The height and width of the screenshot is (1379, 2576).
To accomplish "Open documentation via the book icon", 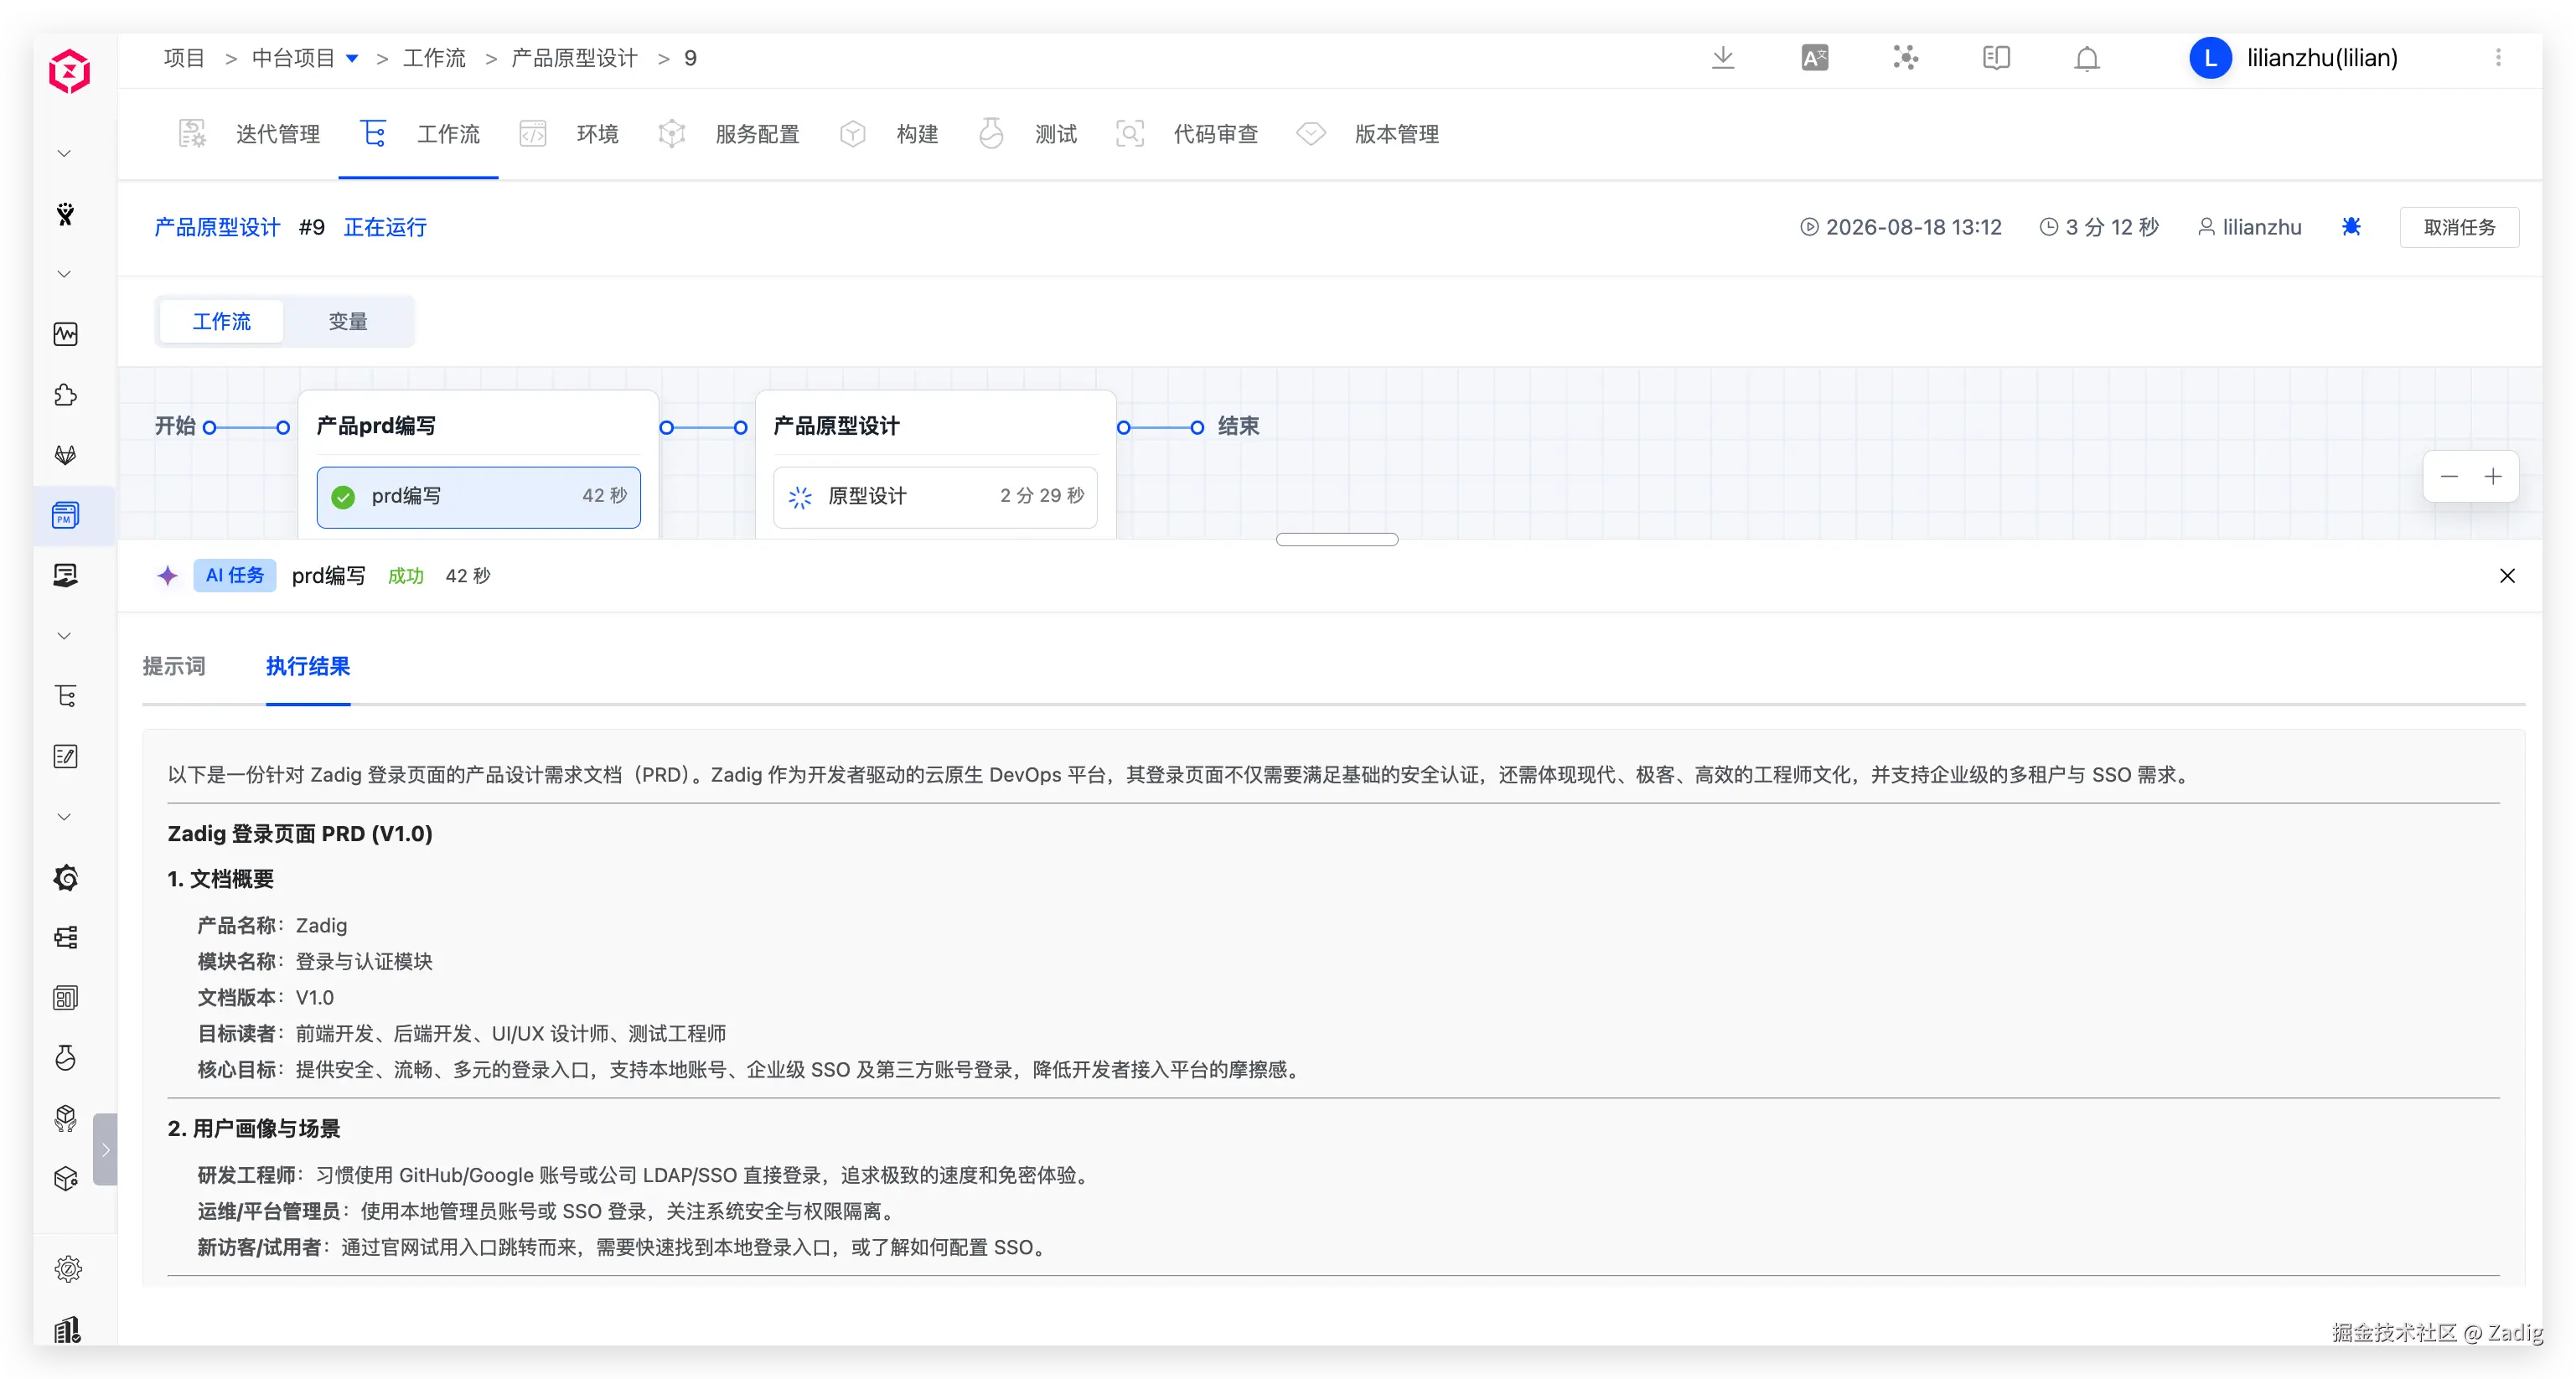I will (1996, 58).
